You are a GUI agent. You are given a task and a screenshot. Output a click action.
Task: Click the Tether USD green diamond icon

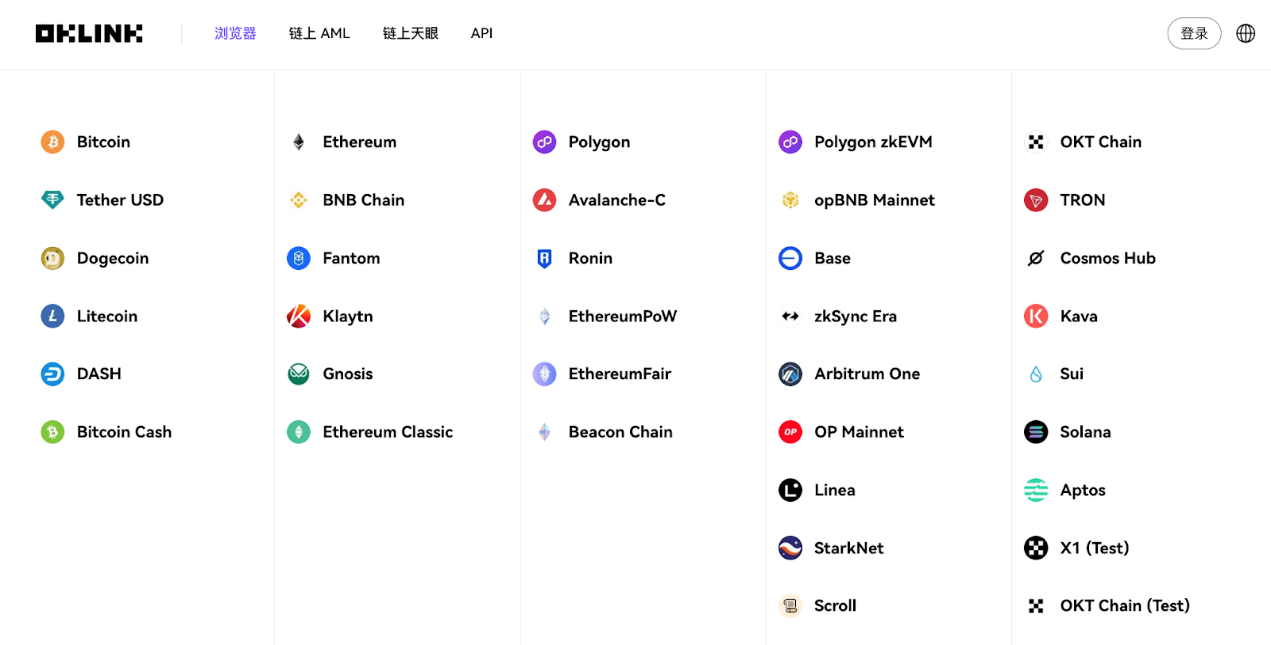click(52, 200)
